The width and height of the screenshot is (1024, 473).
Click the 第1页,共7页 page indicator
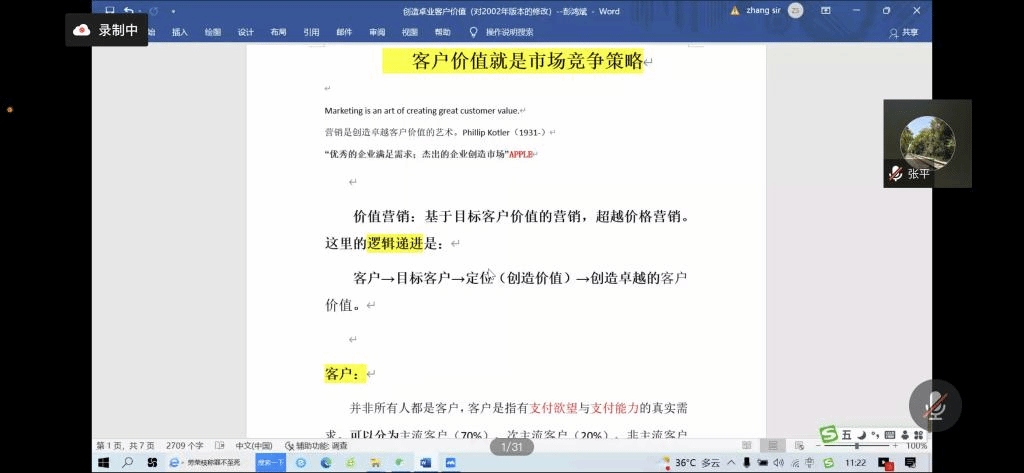click(125, 446)
